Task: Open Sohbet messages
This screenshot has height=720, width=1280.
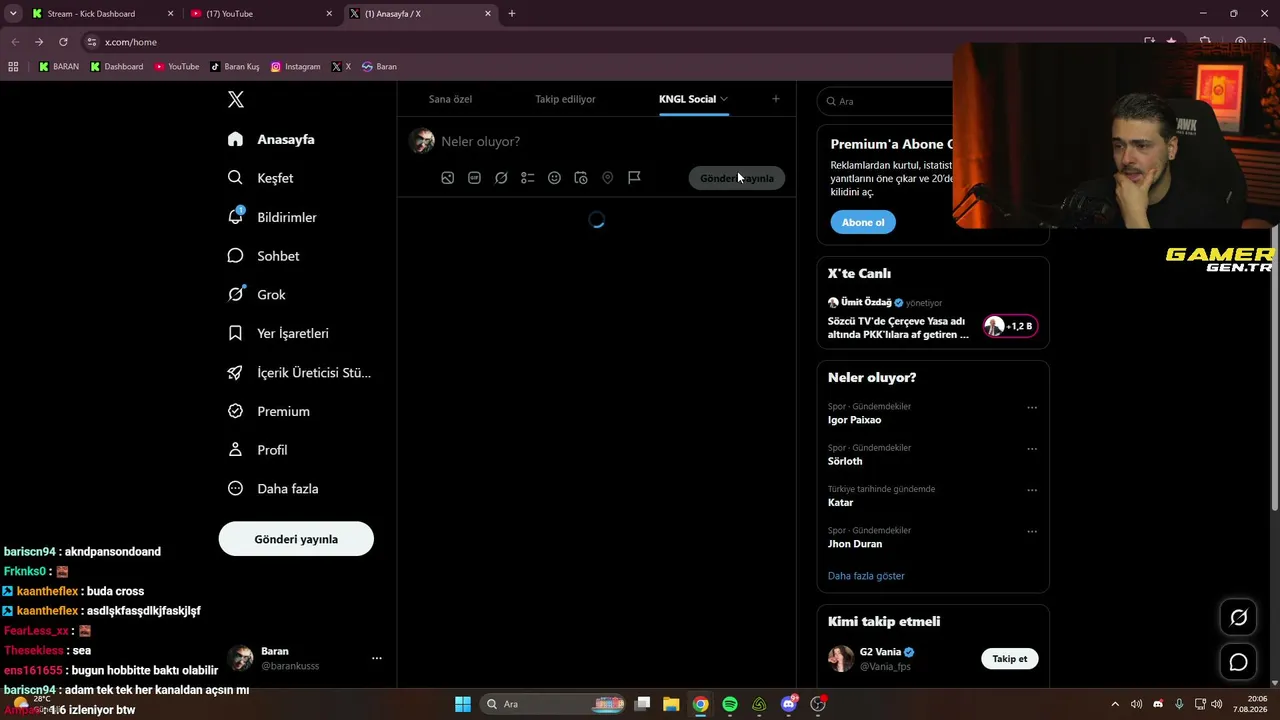Action: [x=263, y=256]
